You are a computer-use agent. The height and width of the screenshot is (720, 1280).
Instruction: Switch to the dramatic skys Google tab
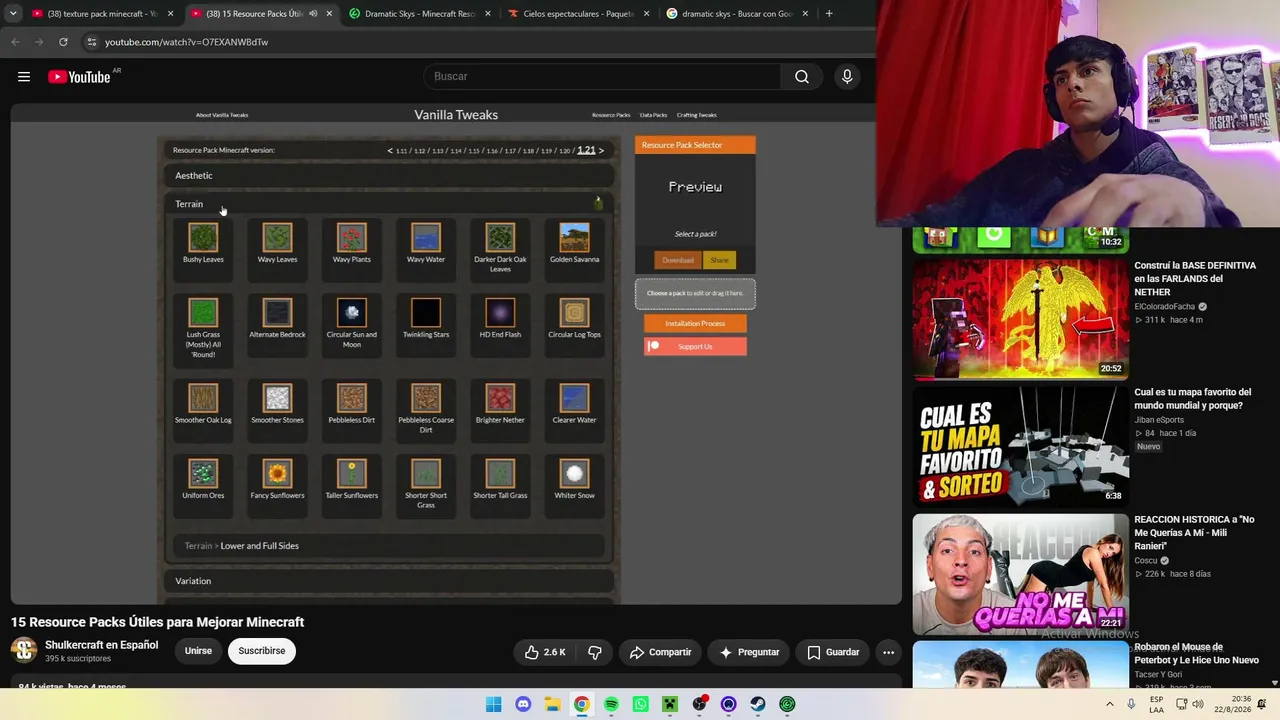[x=738, y=14]
